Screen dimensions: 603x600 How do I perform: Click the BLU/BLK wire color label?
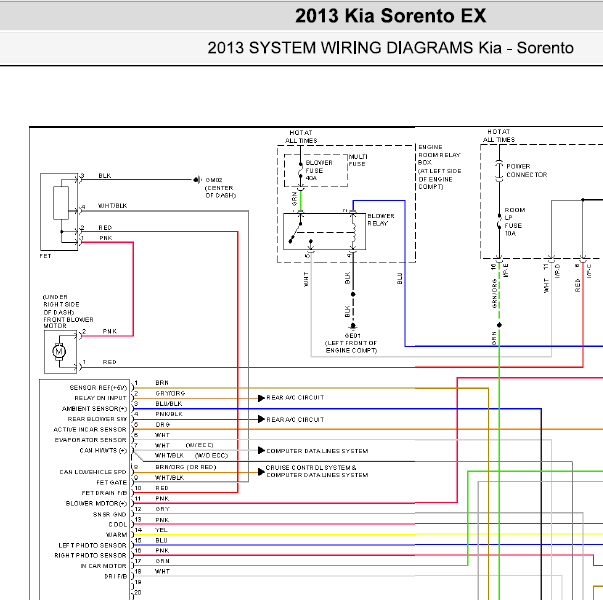(x=169, y=403)
